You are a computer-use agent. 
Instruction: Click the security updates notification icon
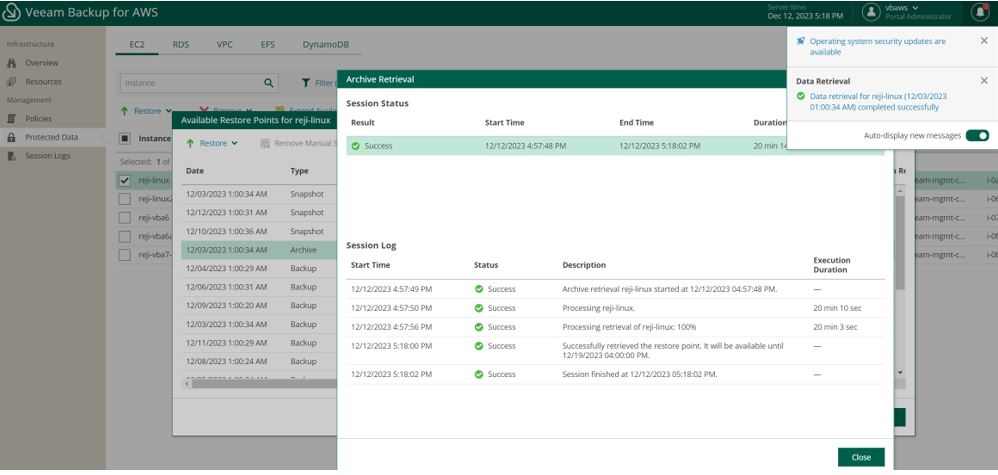tap(801, 41)
